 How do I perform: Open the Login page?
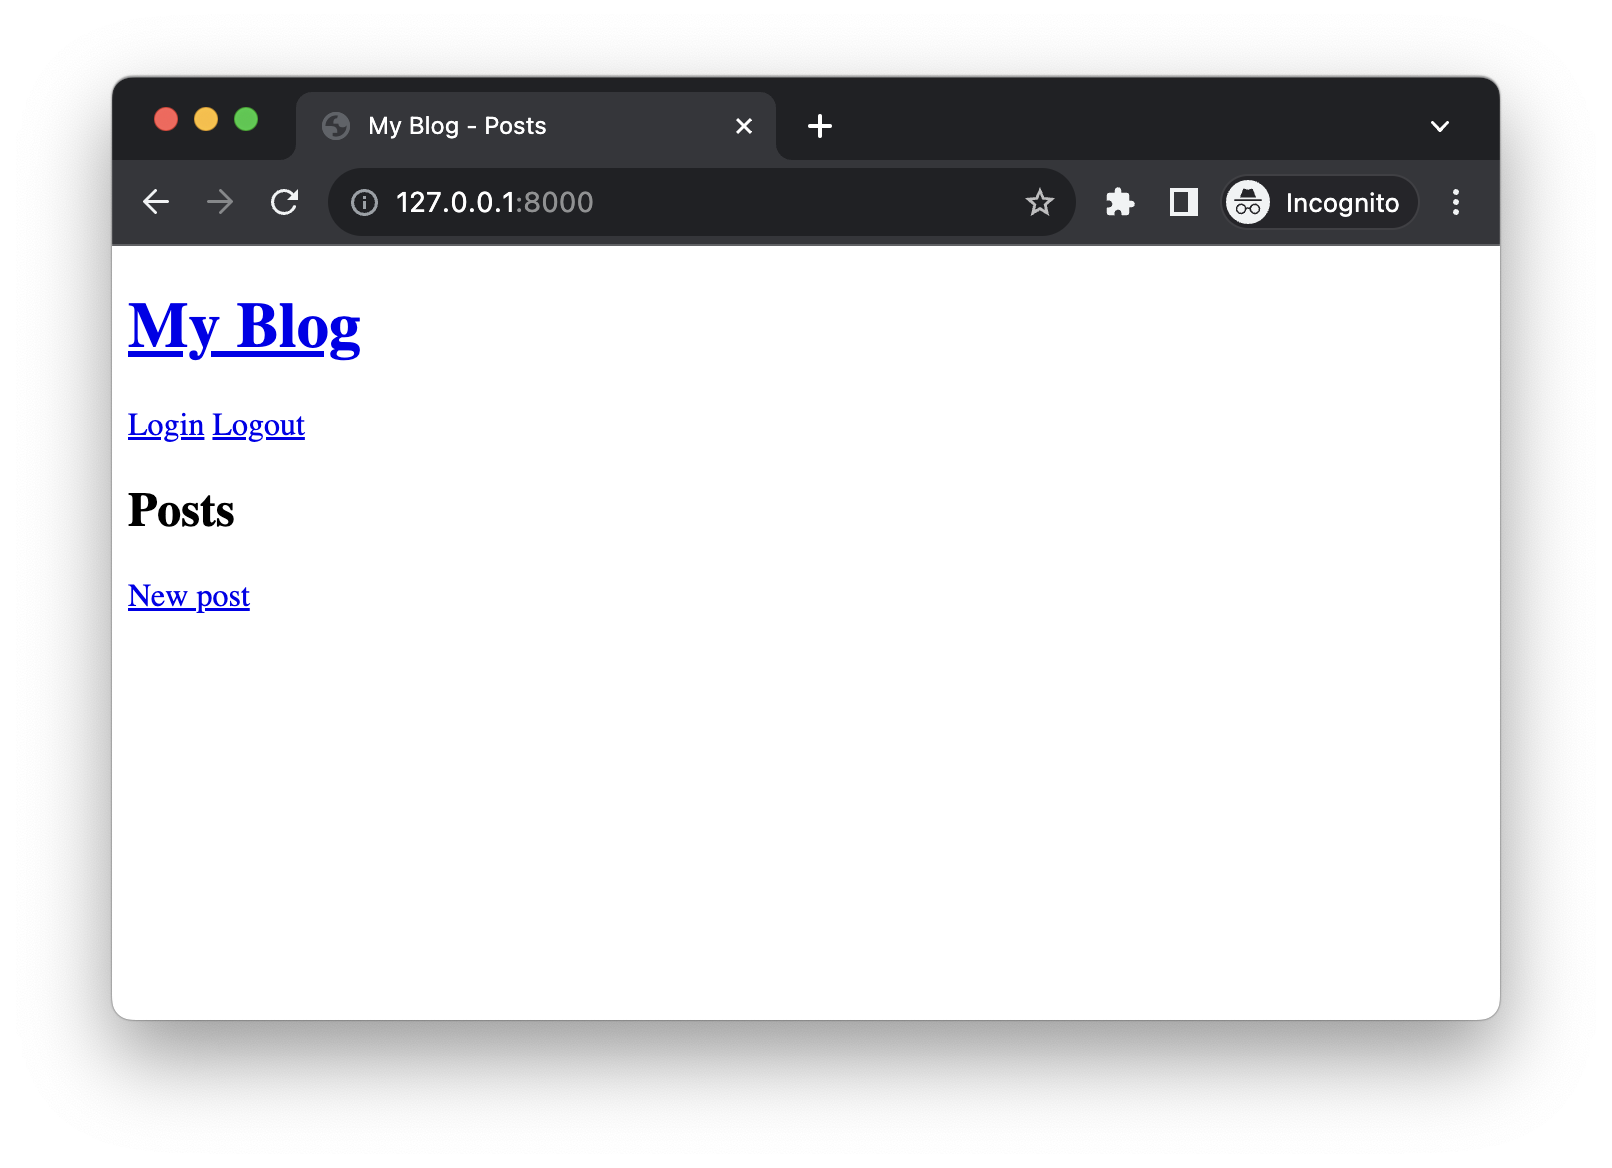point(165,425)
